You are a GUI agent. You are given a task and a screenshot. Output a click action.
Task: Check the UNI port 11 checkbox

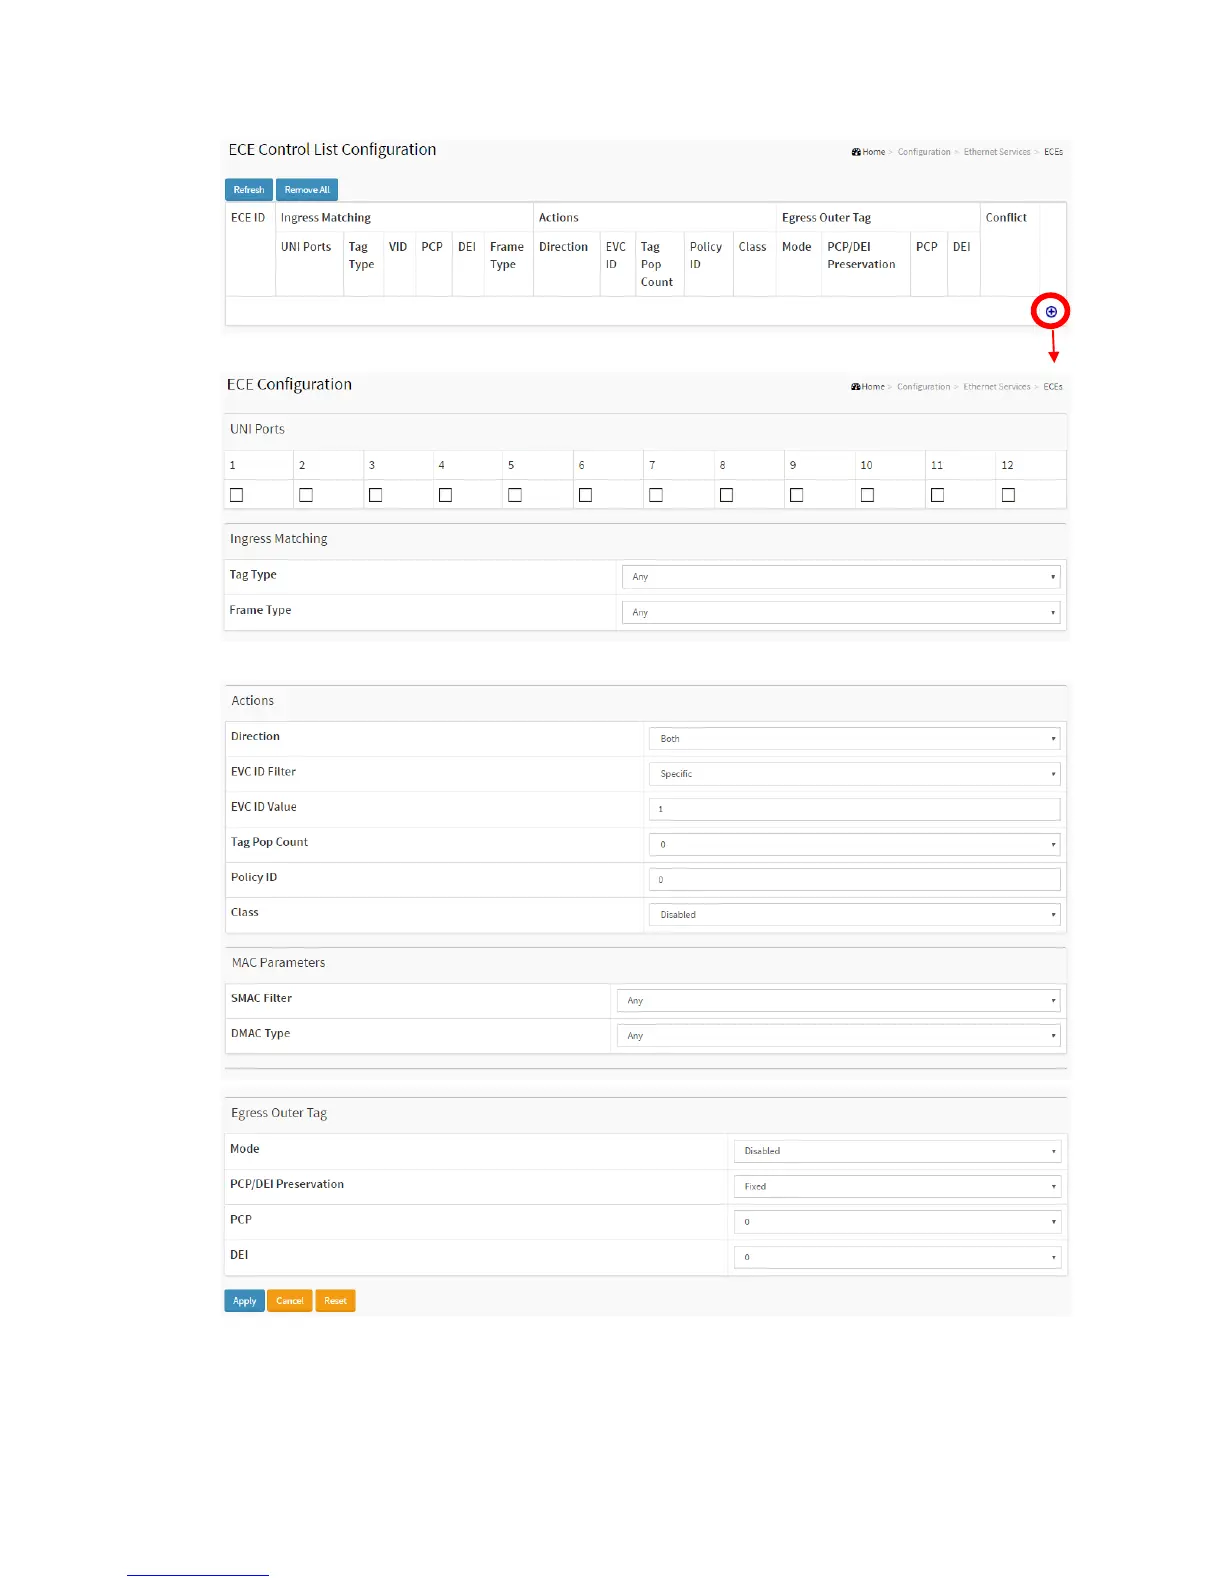coord(938,495)
